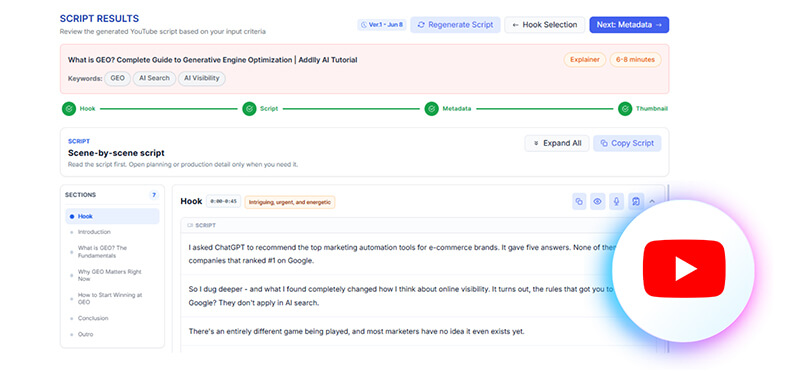Image resolution: width=800 pixels, height=373 pixels.
Task: Click the Explainer tag
Action: coord(585,60)
